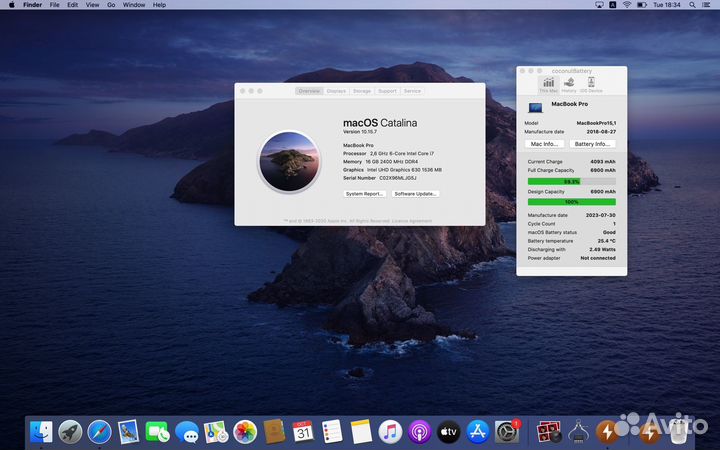Open the File menu
Viewport: 720px width, 450px height.
point(54,5)
